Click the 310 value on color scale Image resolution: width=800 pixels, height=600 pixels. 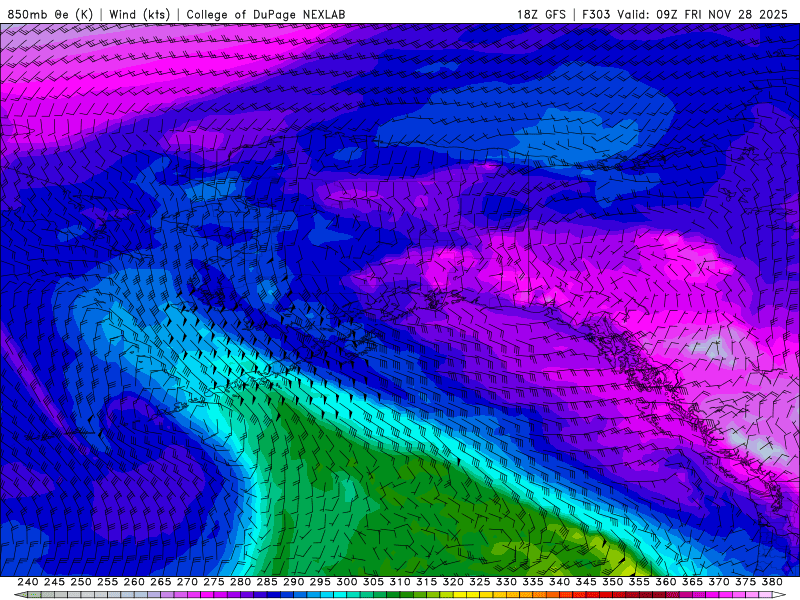pos(399,582)
